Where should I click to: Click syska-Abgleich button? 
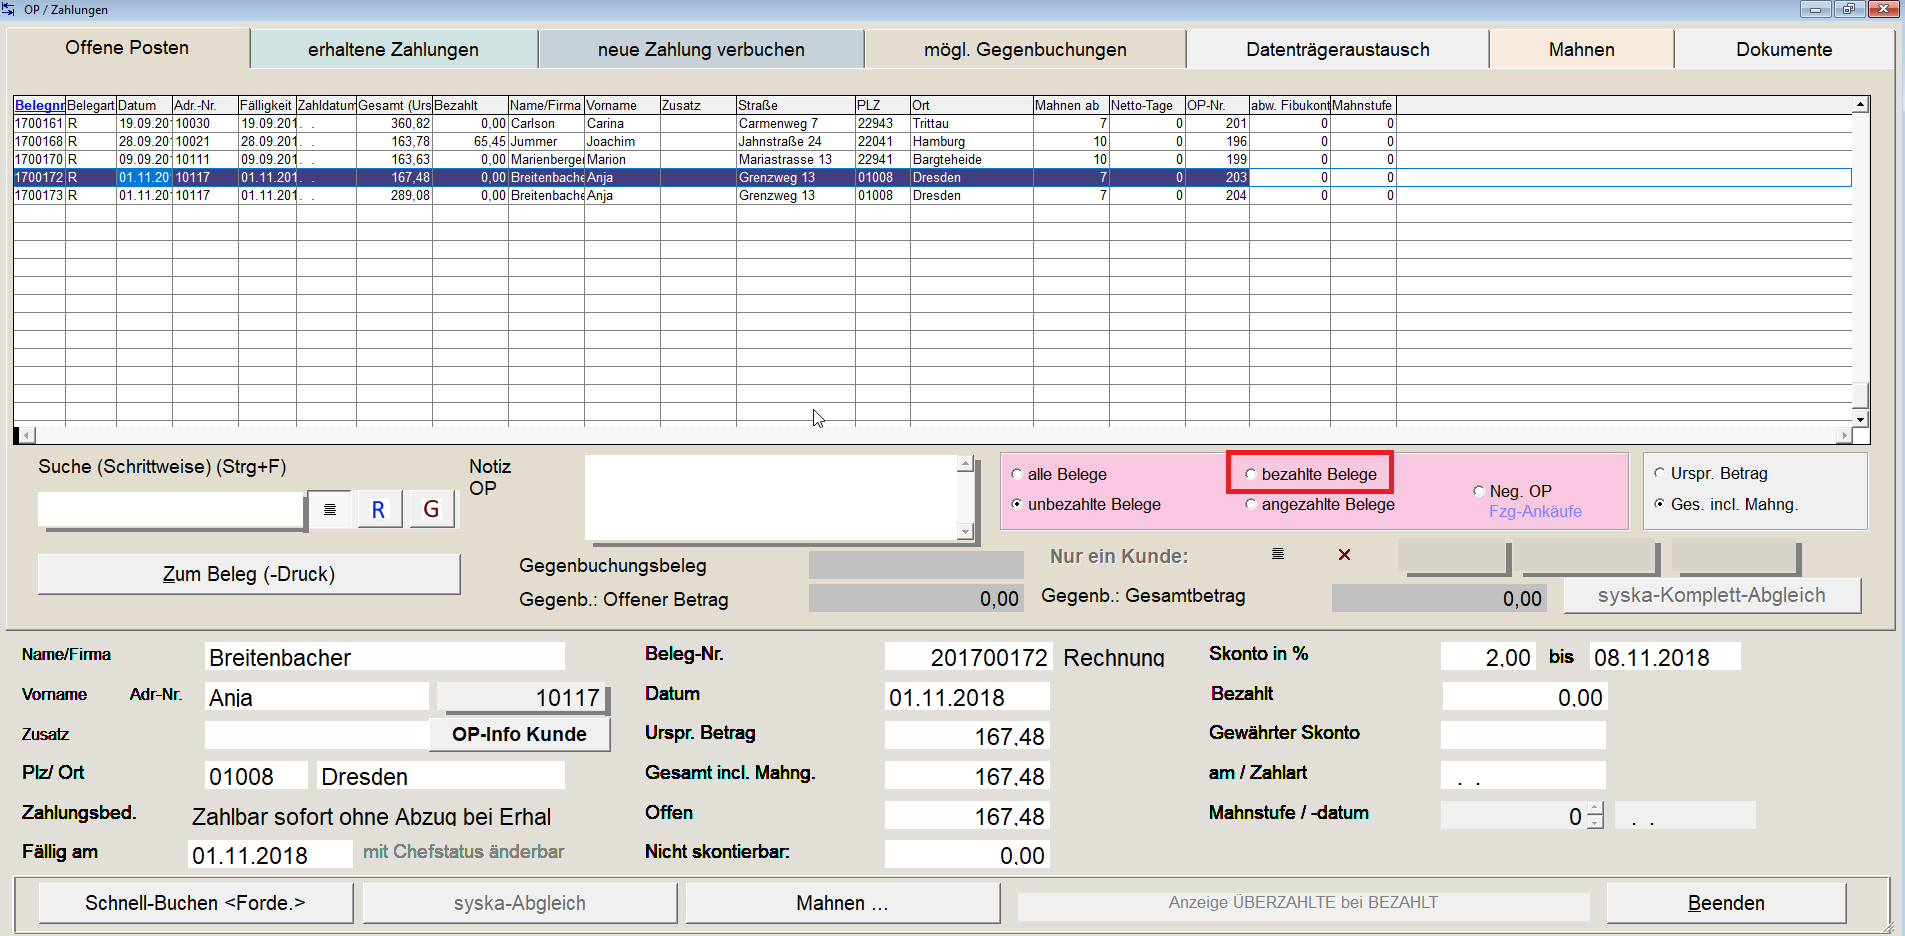coord(520,903)
